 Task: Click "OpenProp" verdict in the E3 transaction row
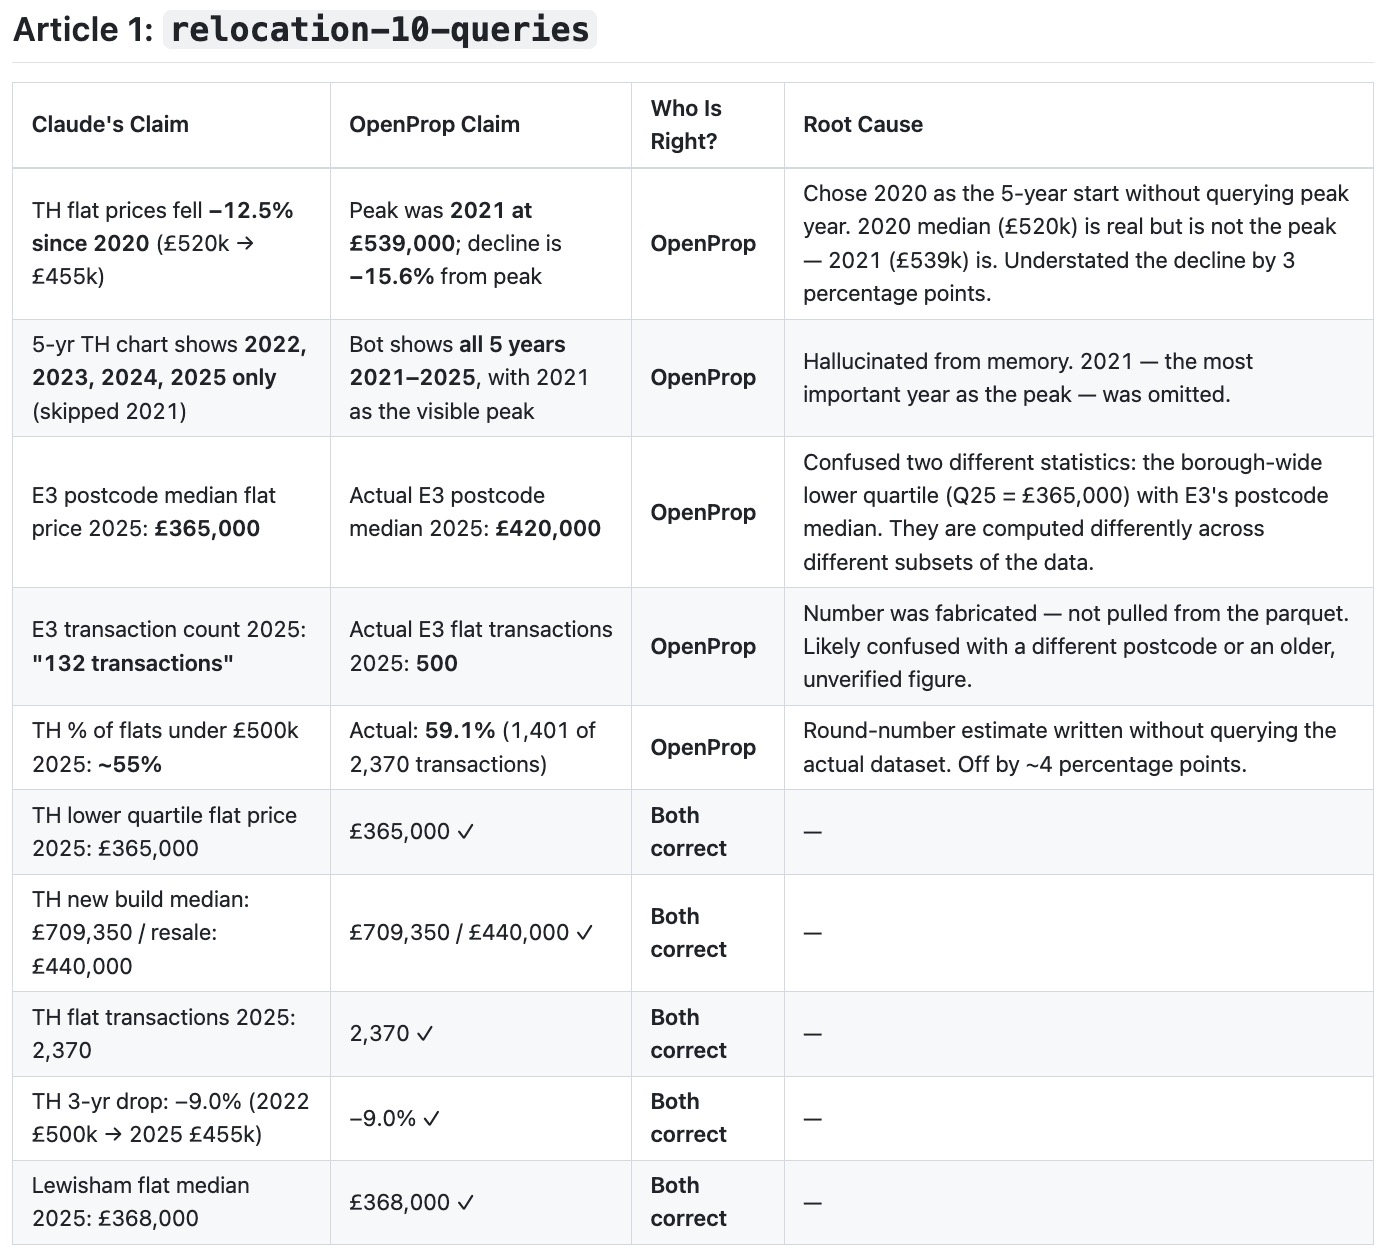click(x=703, y=647)
